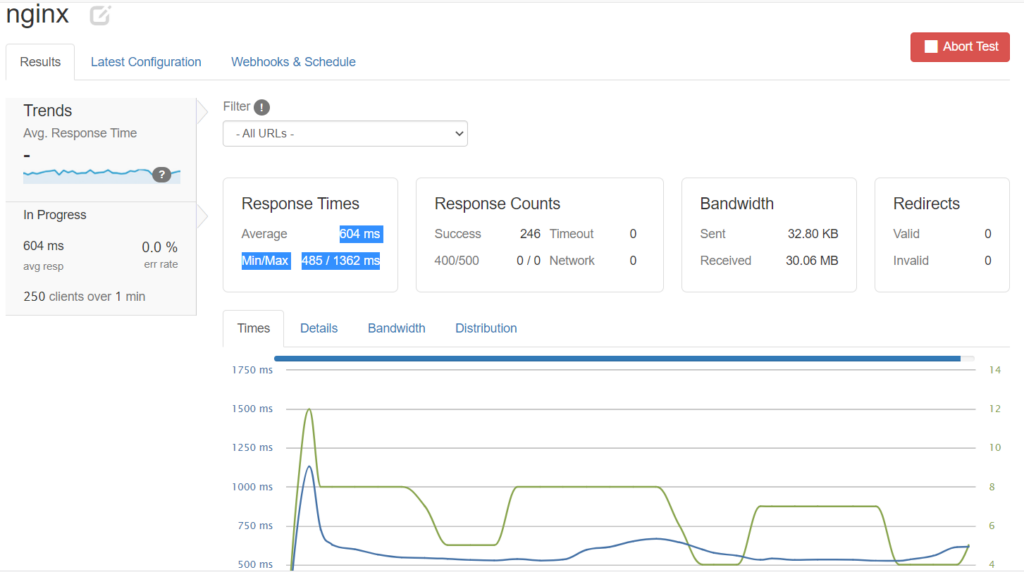1024x577 pixels.
Task: Click the Valid redirects label
Action: coord(906,234)
